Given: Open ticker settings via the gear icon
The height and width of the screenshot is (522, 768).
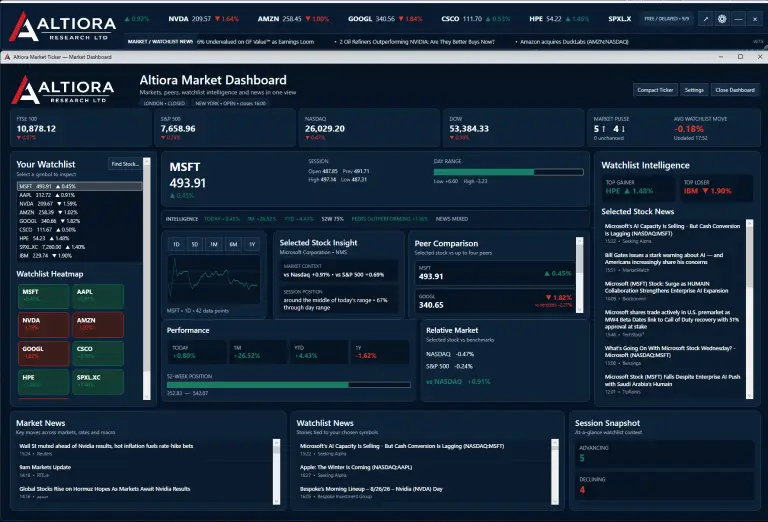Looking at the screenshot, I should click(722, 19).
